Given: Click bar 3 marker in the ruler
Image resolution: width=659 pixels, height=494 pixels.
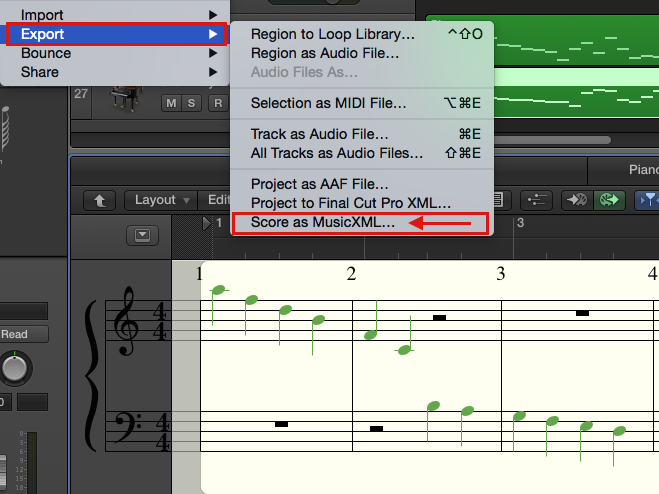Looking at the screenshot, I should [520, 223].
